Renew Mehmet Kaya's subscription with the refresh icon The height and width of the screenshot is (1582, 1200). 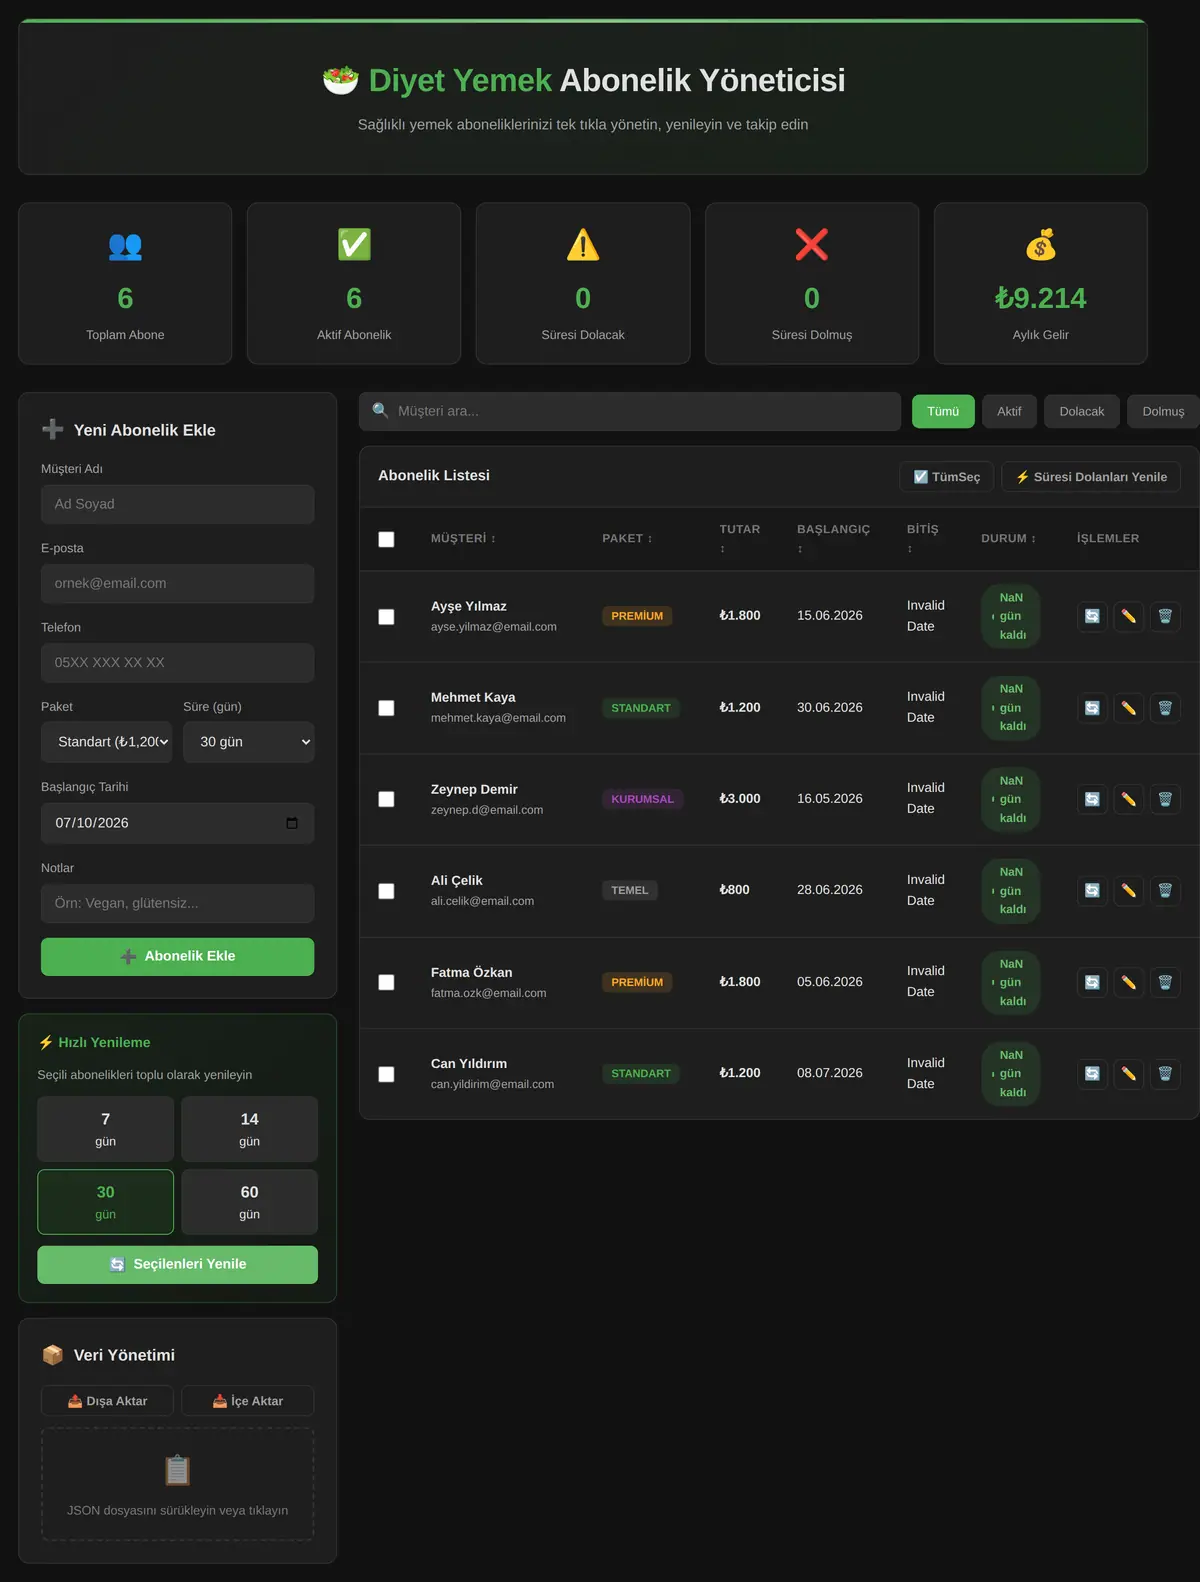1092,708
